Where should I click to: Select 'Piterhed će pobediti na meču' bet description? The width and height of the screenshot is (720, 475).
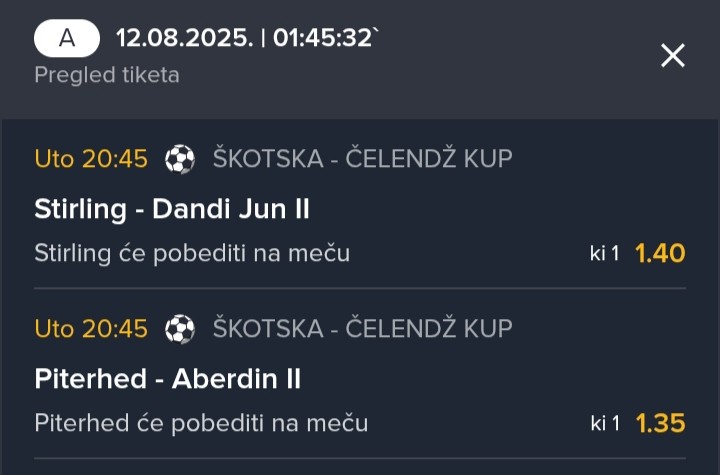201,423
